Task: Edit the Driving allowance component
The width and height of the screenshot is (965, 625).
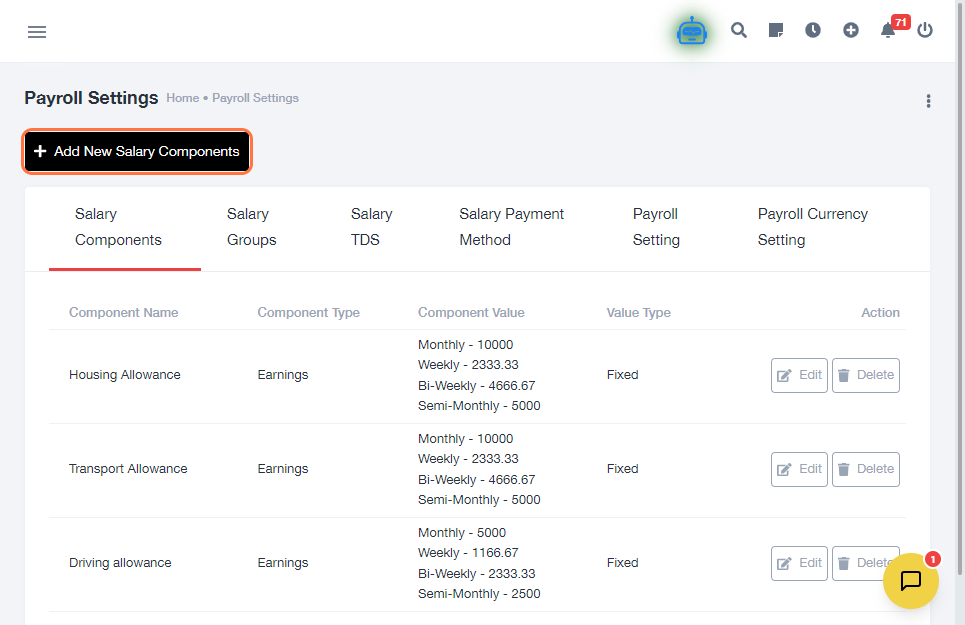Action: [x=799, y=563]
